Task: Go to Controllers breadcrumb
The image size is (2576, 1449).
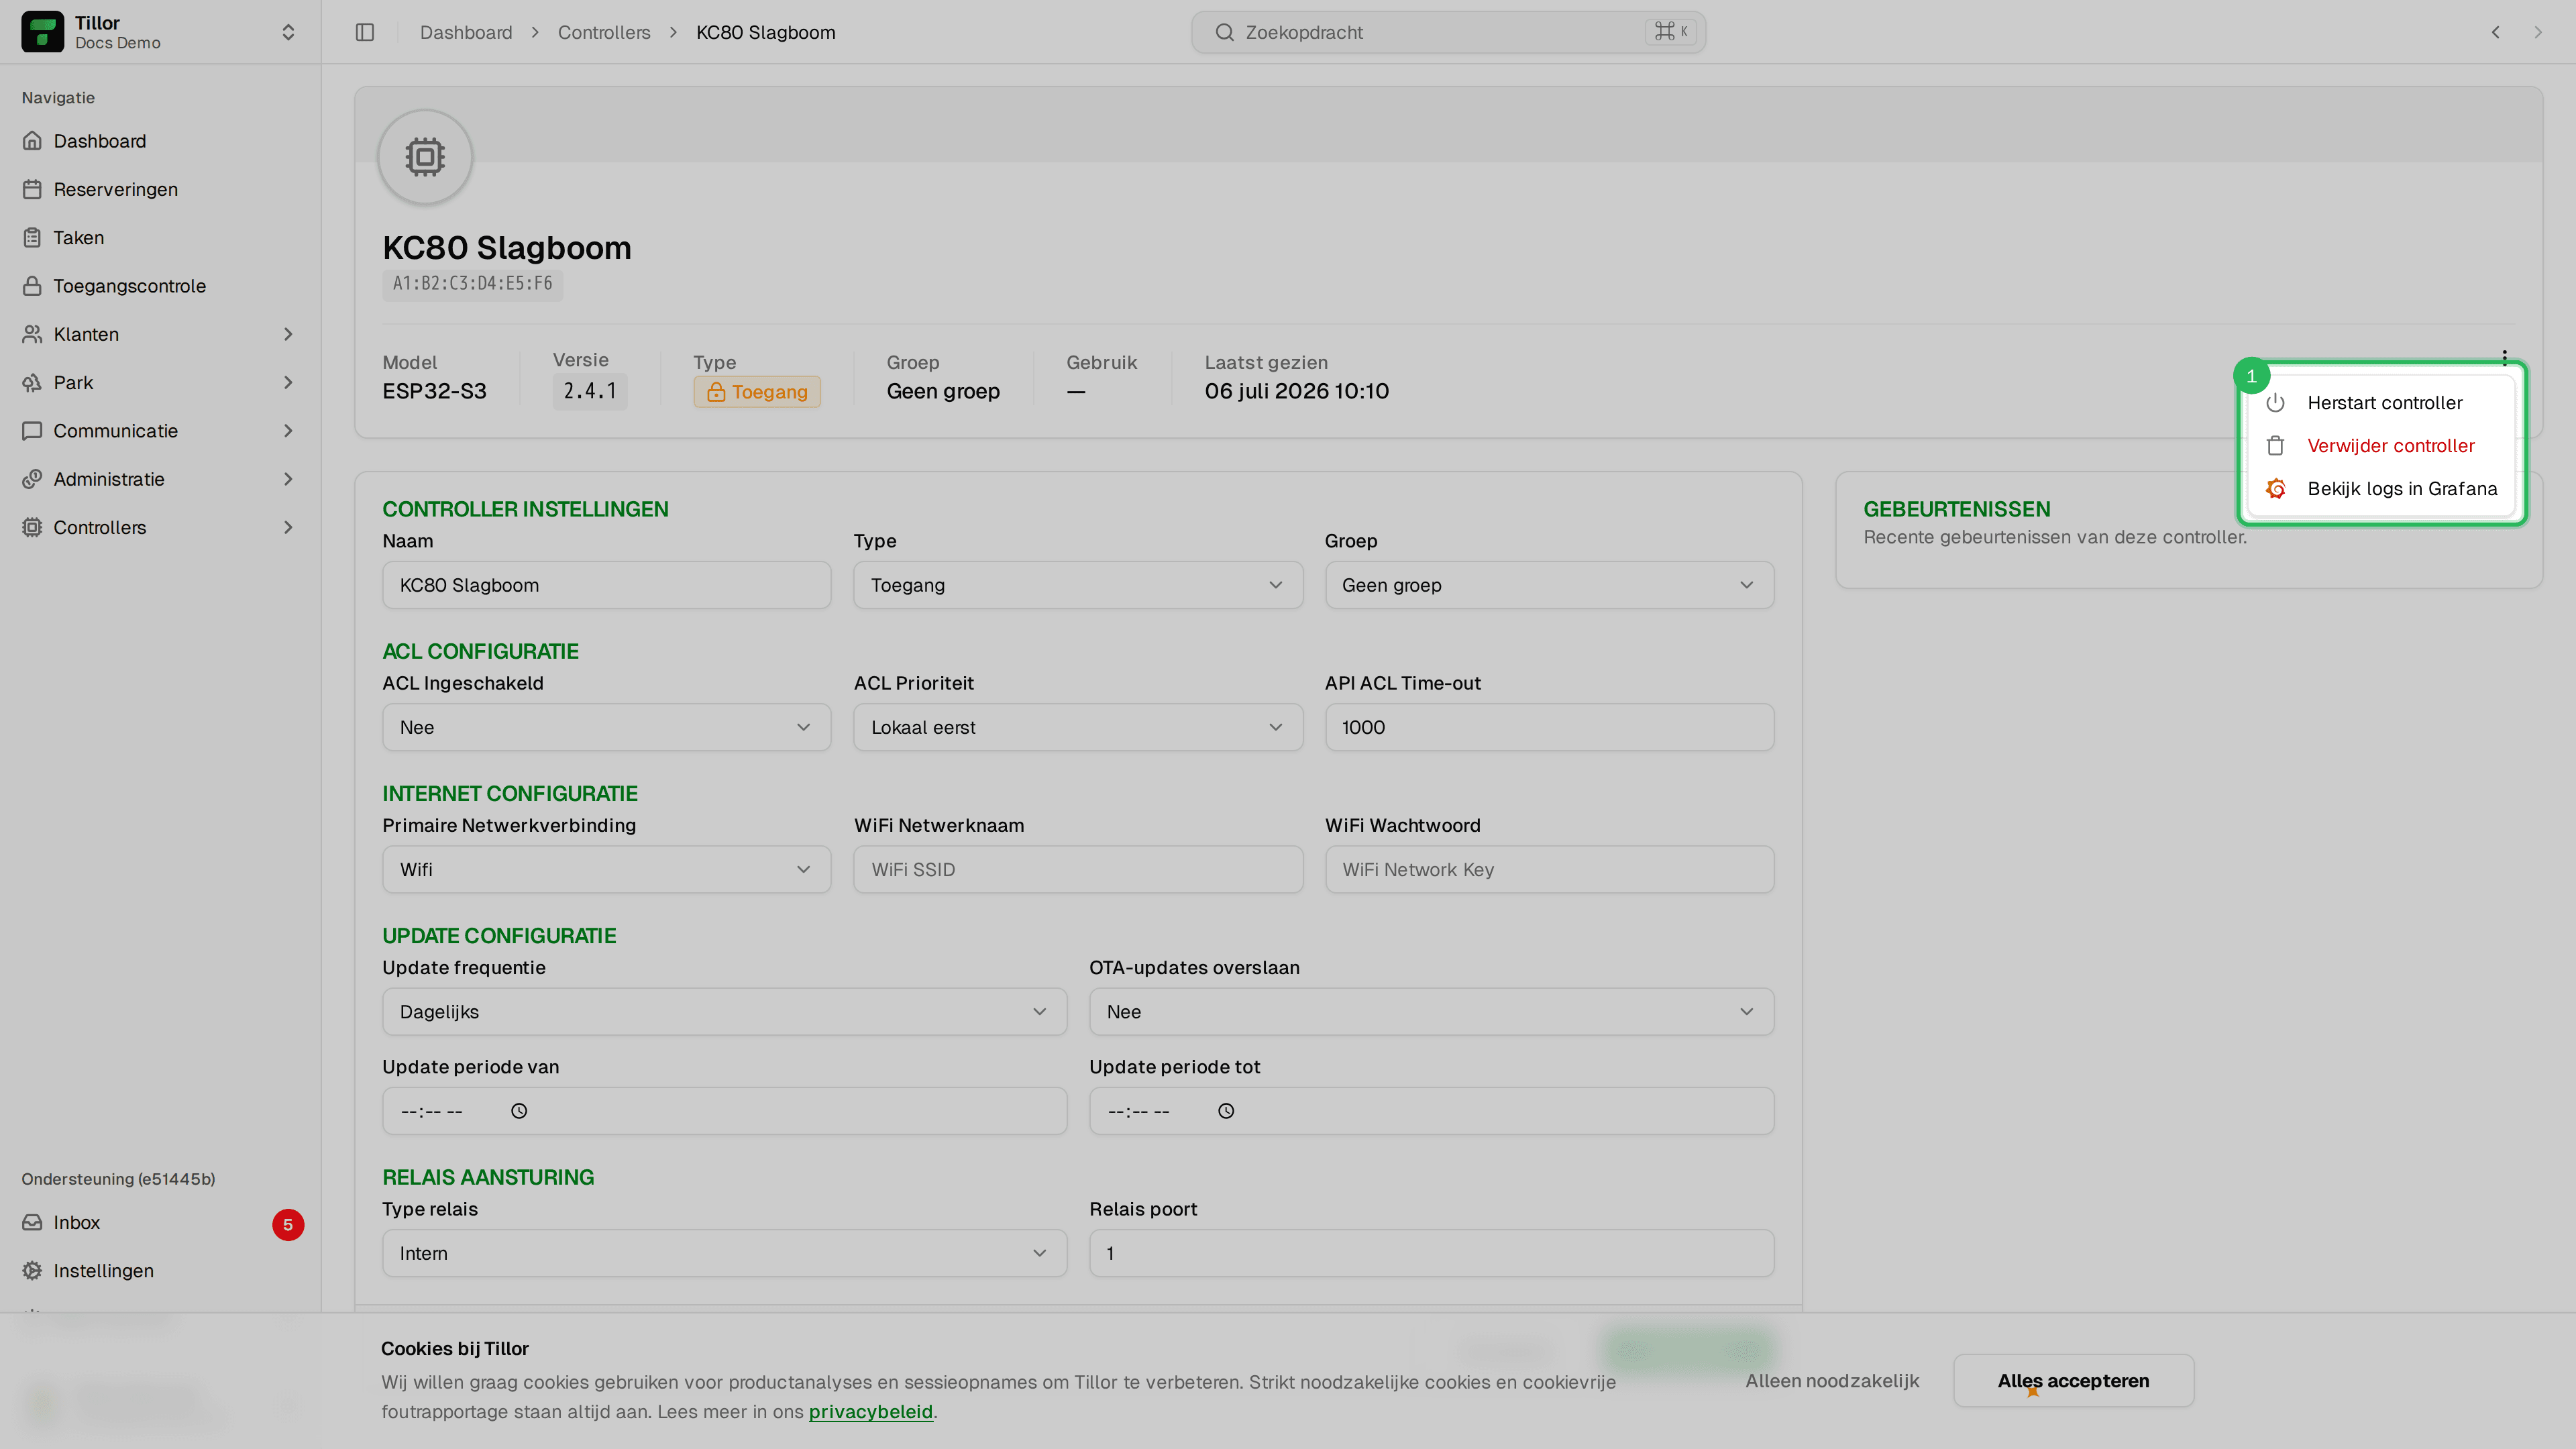Action: pos(604,32)
